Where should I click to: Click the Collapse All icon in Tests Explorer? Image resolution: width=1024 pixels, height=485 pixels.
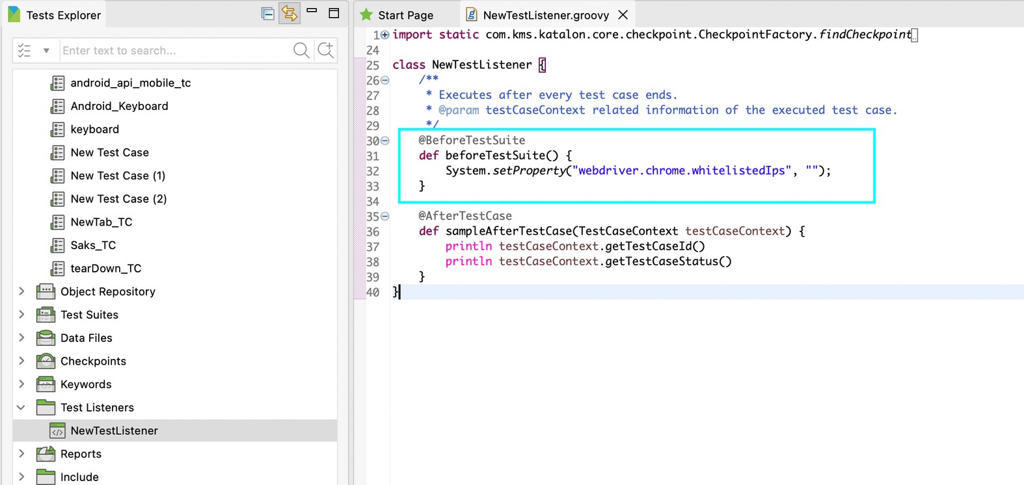pos(267,14)
